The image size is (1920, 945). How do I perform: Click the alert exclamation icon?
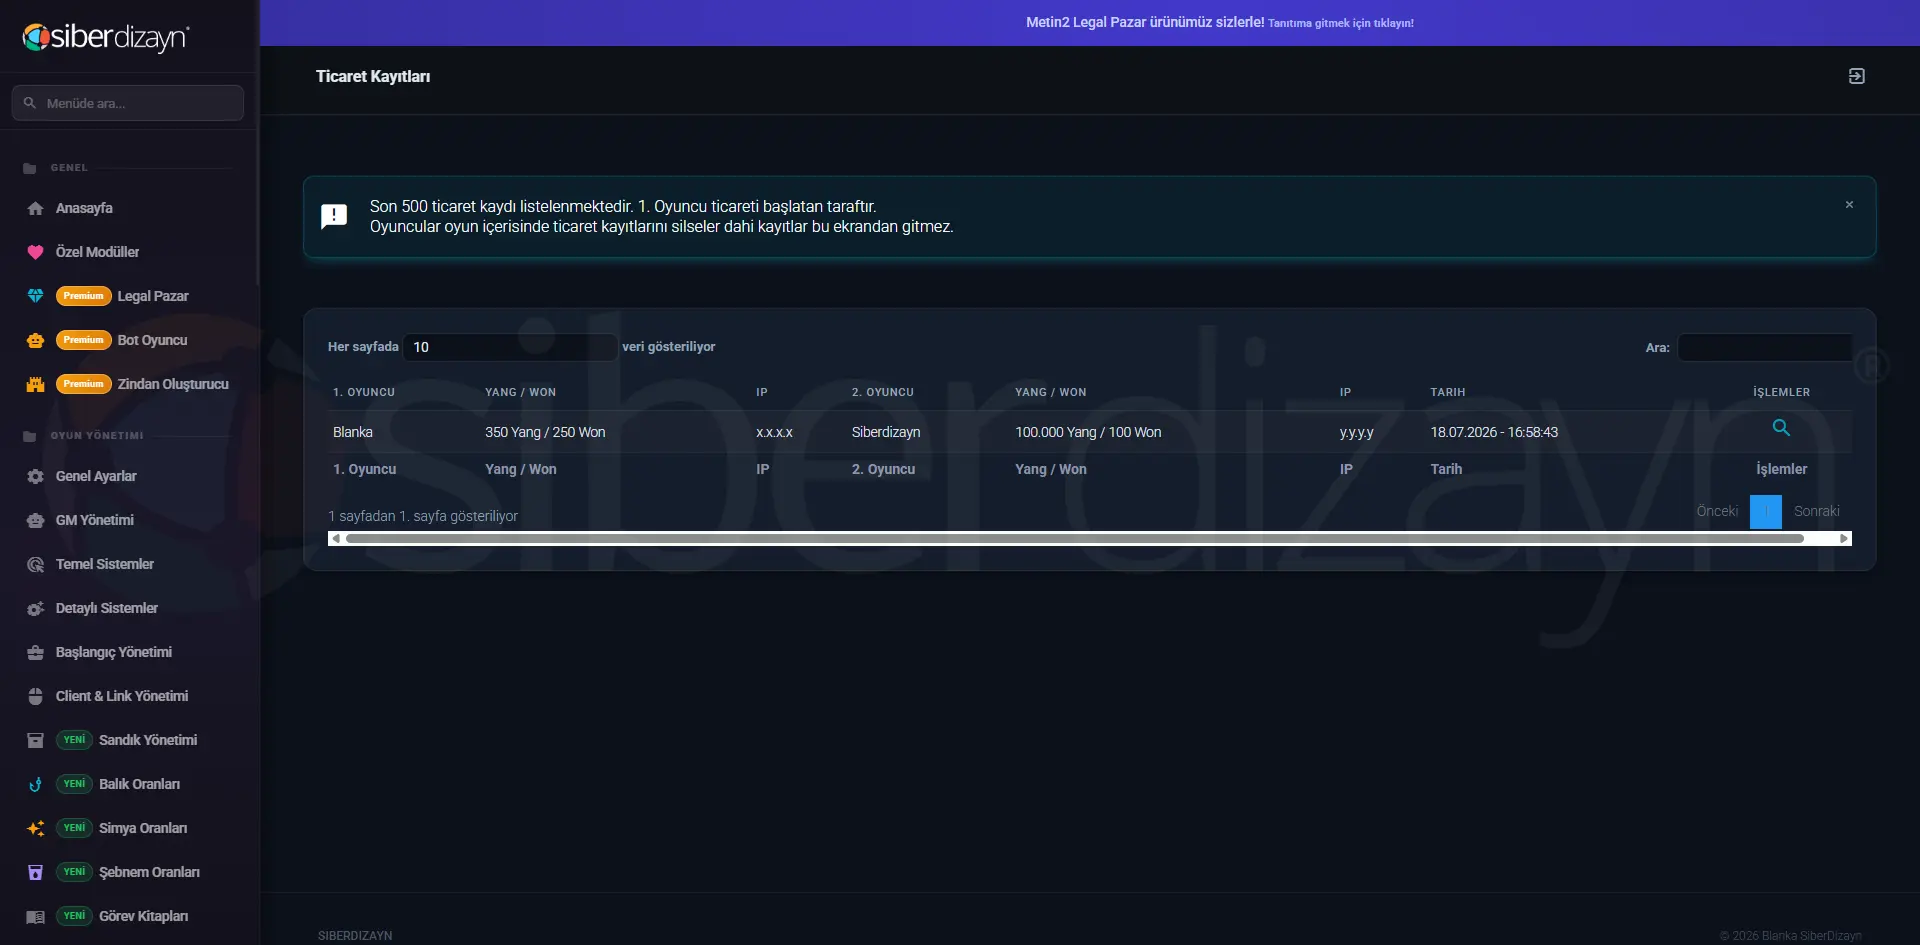click(334, 216)
